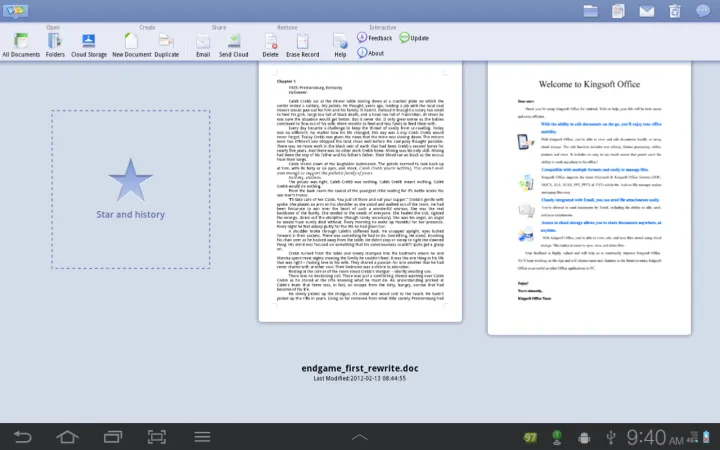Click the Kingsoft Office logo button

pos(15,10)
